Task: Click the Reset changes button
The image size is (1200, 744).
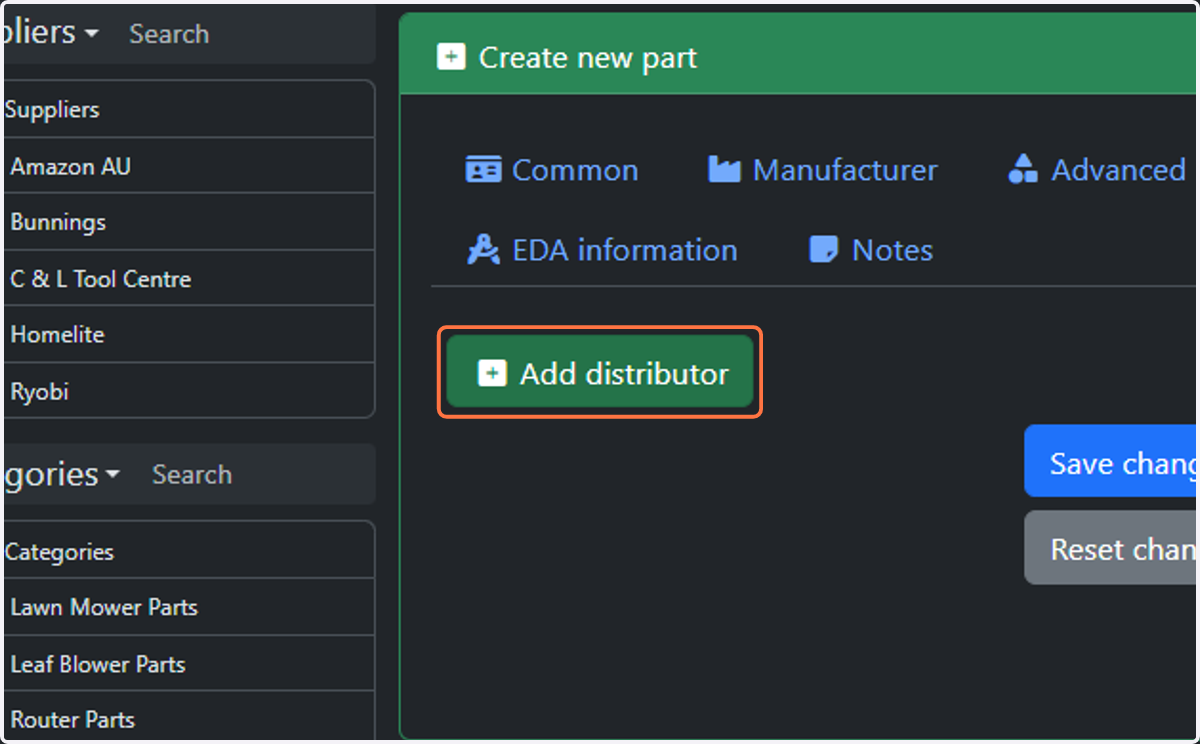Action: click(1110, 548)
